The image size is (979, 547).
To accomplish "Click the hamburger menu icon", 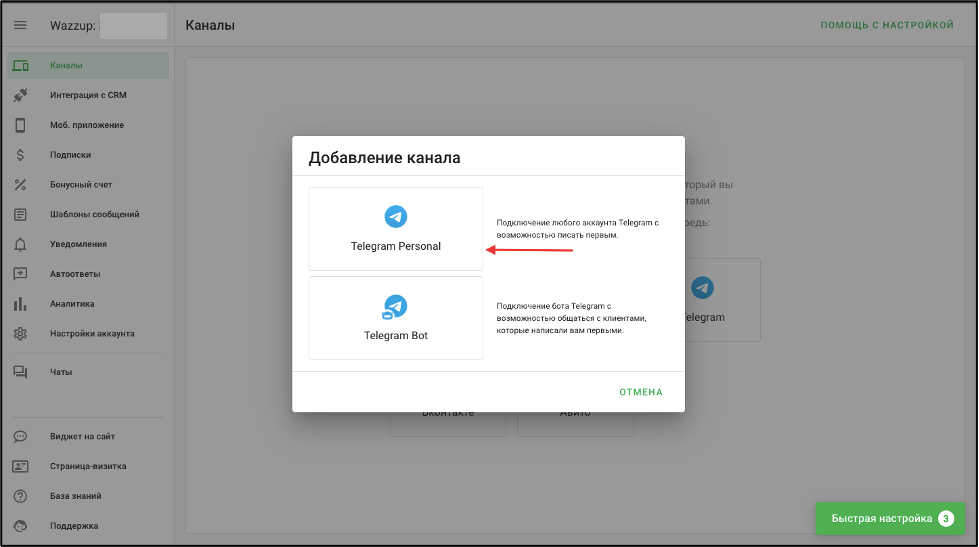I will coord(20,25).
